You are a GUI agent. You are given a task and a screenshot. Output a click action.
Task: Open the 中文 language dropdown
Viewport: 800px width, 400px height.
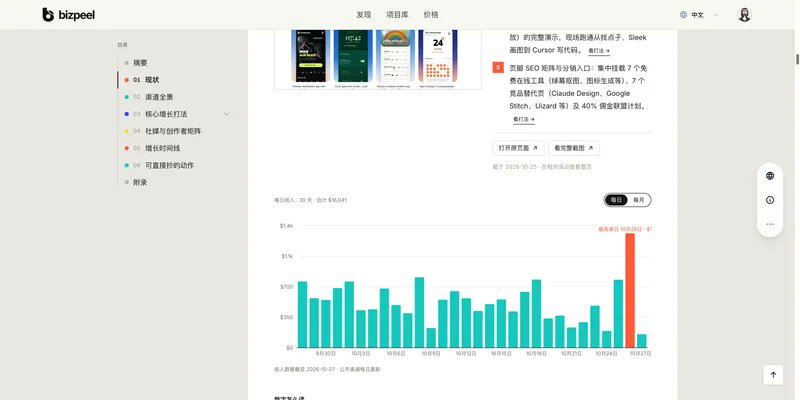[x=699, y=15]
